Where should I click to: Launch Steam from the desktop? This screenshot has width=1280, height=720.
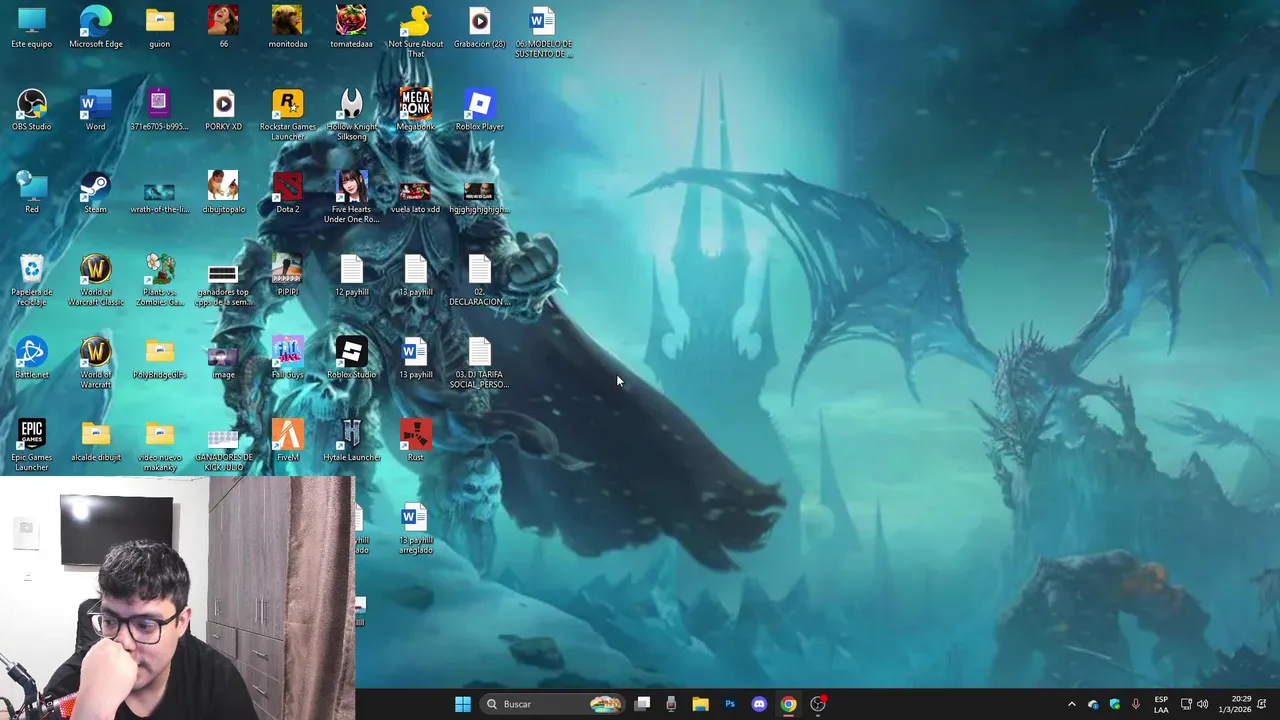[96, 192]
